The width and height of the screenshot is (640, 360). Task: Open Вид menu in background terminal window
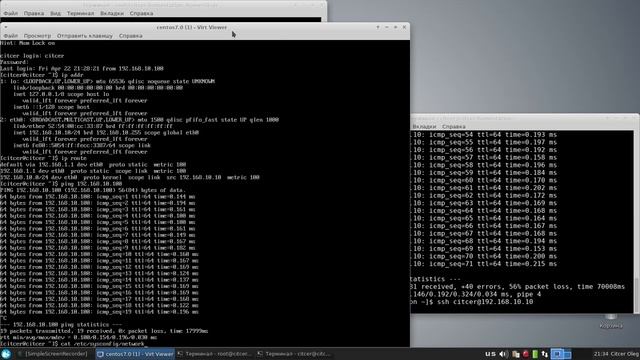coord(56,13)
